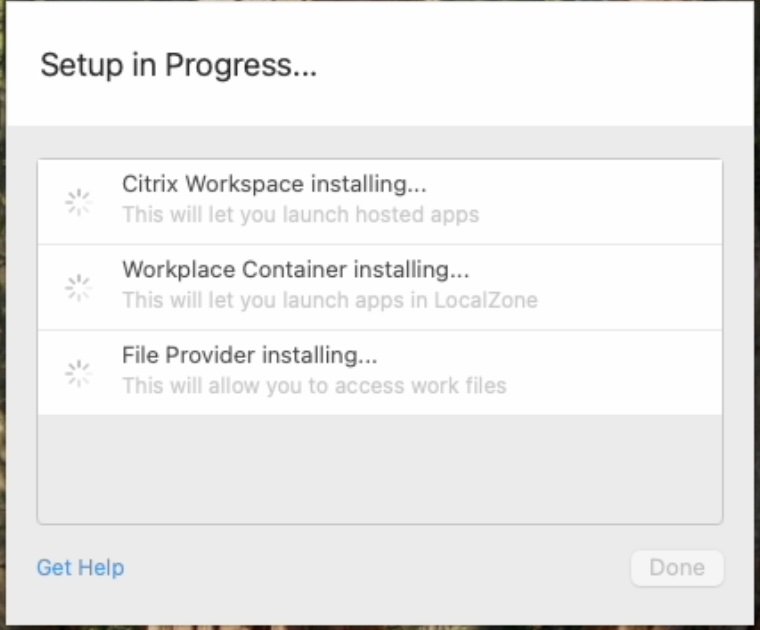
Task: Select the "Workplace Container installing..." label
Action: 295,270
